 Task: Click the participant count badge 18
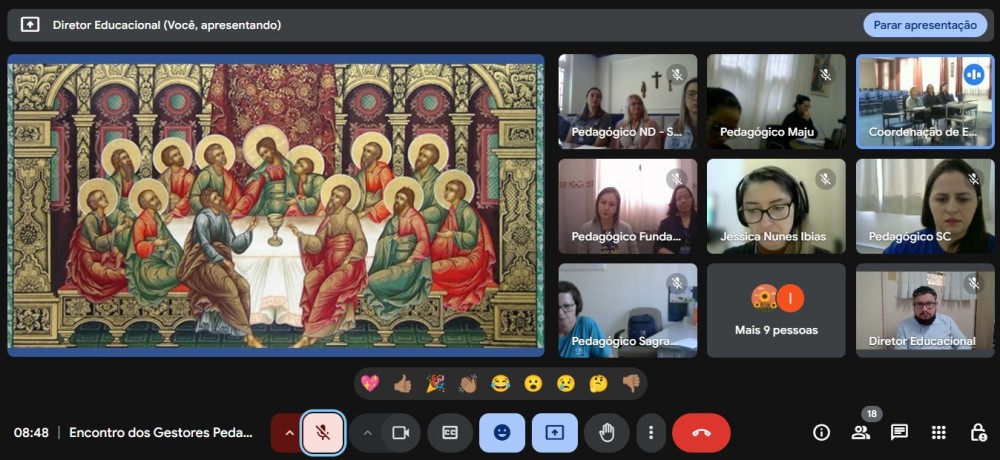tap(872, 414)
